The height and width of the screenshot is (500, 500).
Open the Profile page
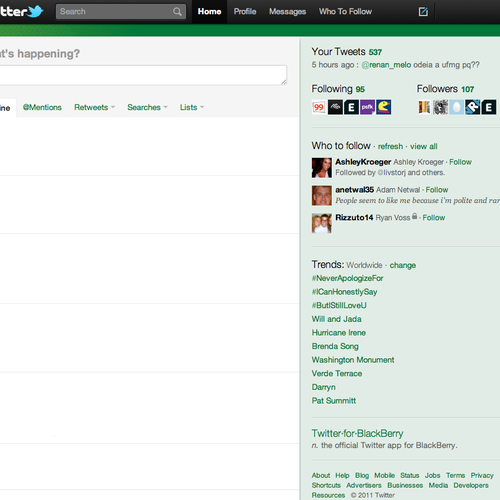pyautogui.click(x=245, y=12)
